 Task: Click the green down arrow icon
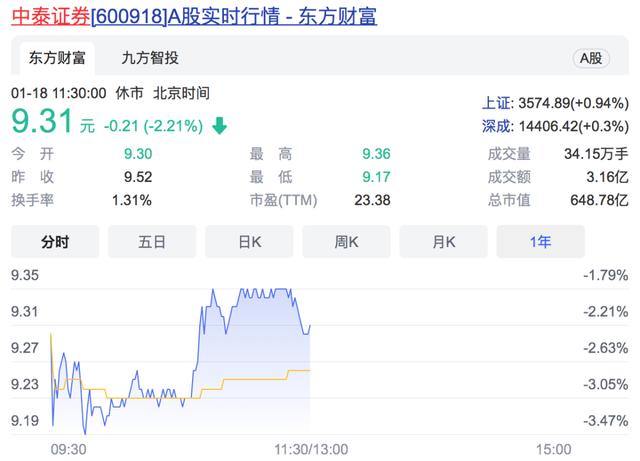pyautogui.click(x=220, y=126)
